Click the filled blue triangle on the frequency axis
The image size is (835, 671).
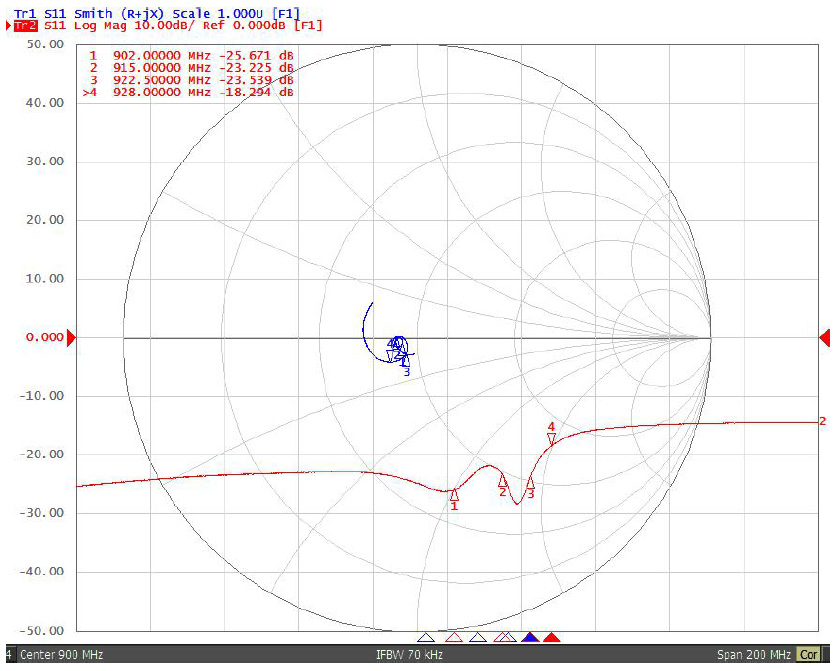pyautogui.click(x=530, y=637)
